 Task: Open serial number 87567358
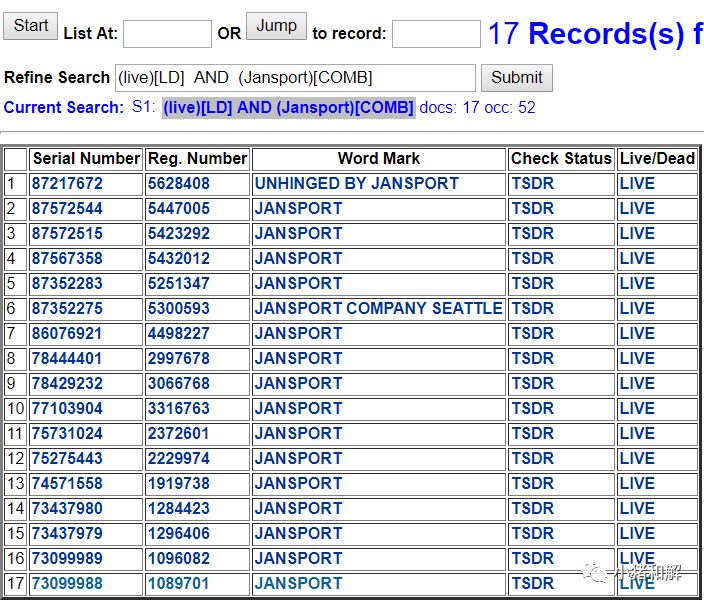coord(67,259)
